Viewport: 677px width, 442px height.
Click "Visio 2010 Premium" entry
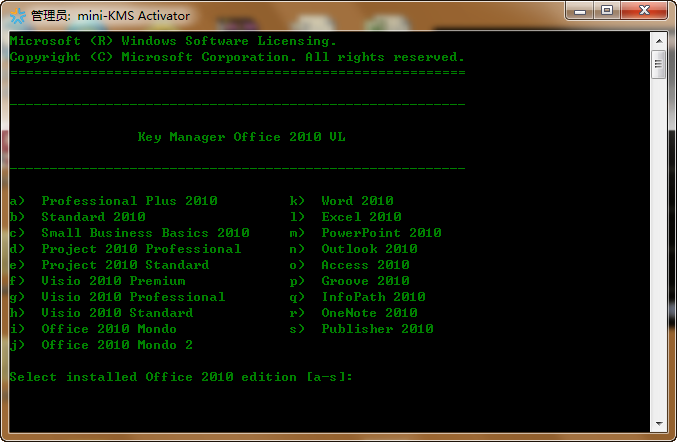(114, 281)
